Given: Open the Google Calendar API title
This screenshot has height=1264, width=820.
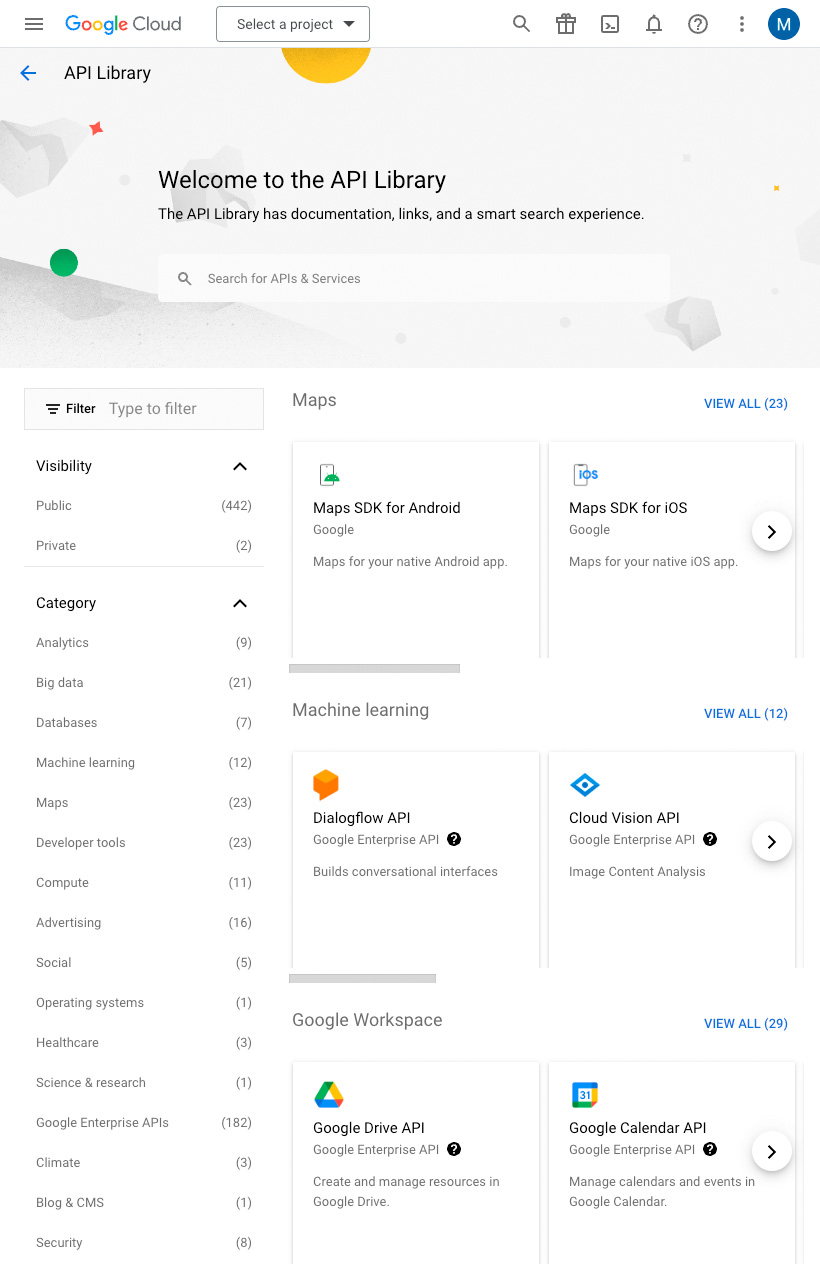Looking at the screenshot, I should [638, 1128].
